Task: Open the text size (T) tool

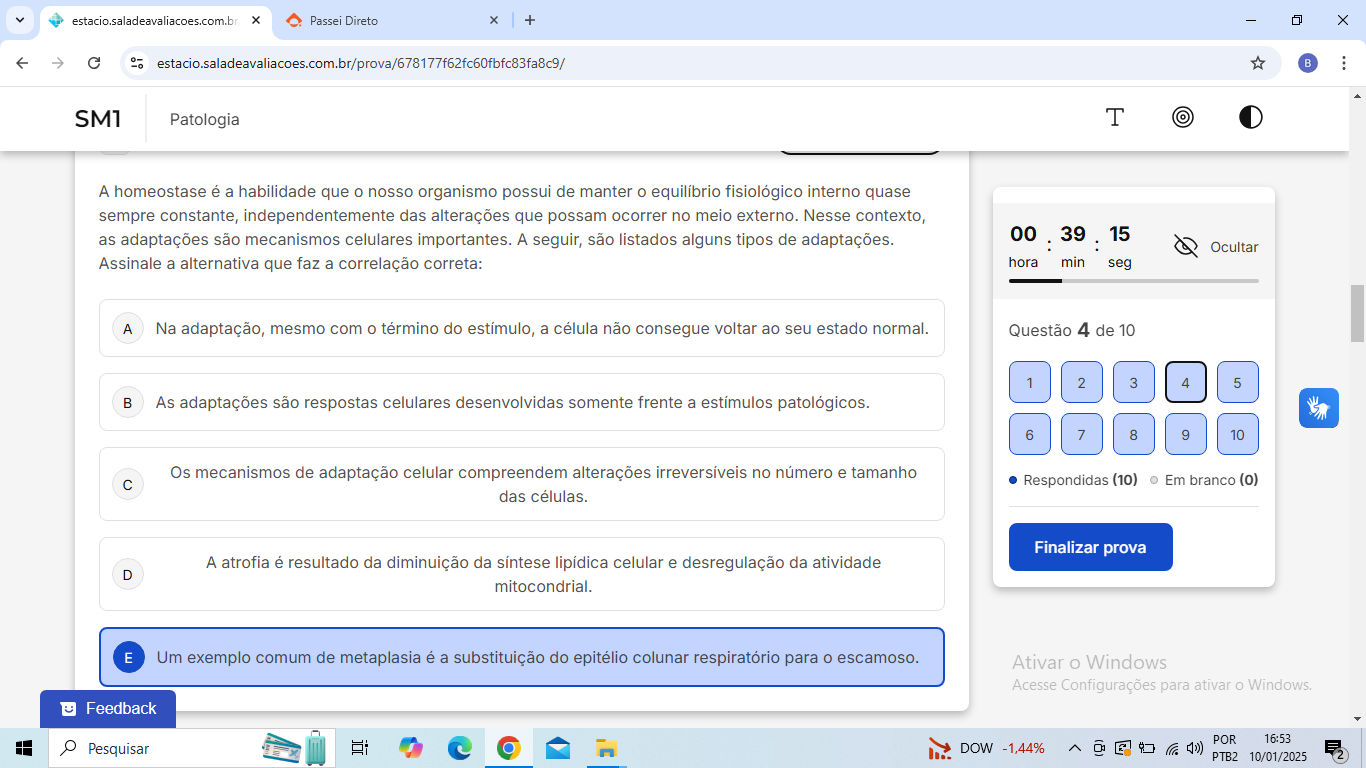Action: tap(1115, 117)
